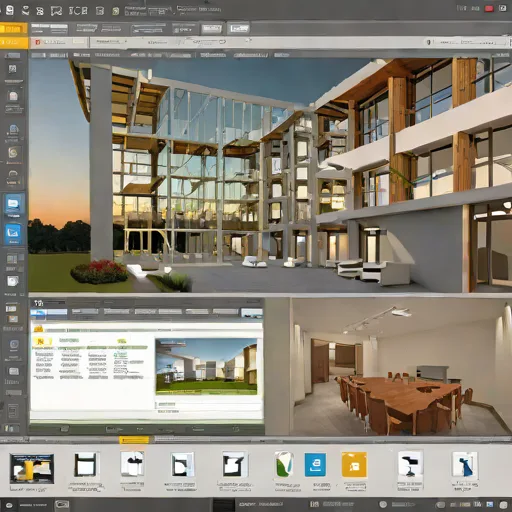
Task: Select the third library thumbnail with dark top
Action: [x=132, y=464]
